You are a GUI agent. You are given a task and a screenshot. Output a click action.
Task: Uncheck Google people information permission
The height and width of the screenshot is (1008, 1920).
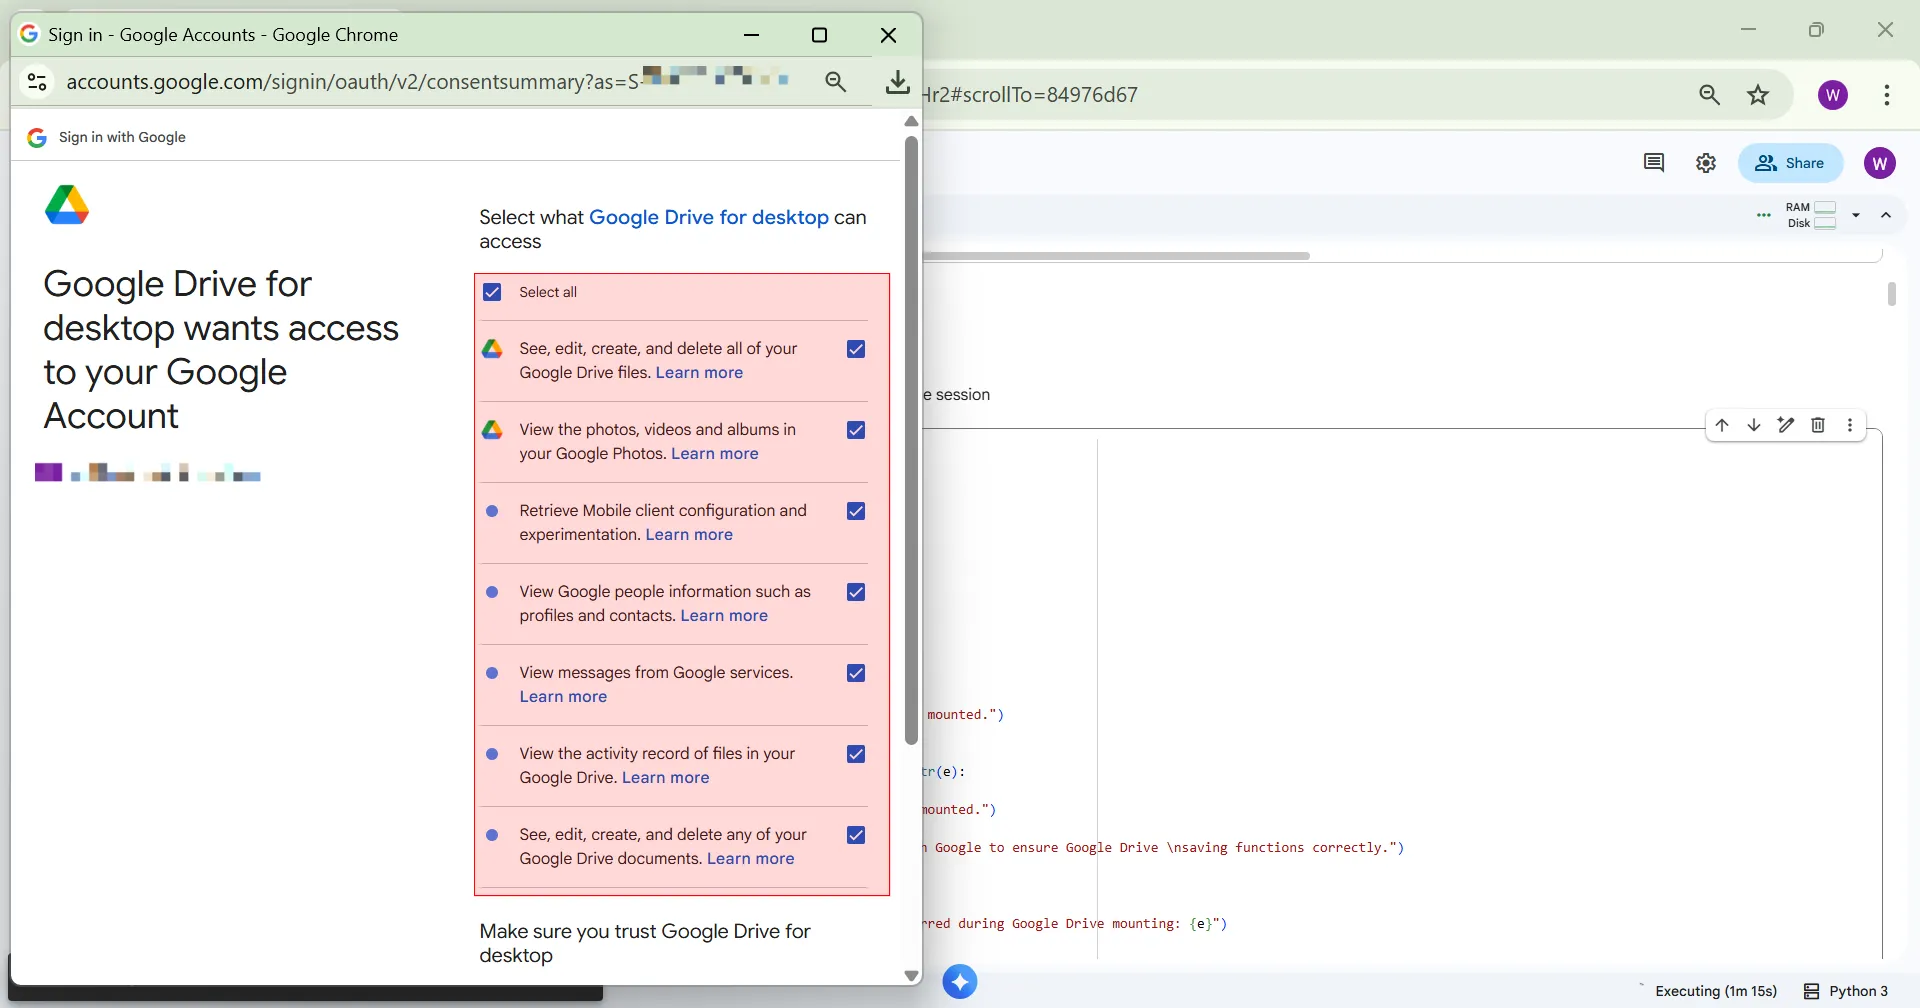point(856,592)
